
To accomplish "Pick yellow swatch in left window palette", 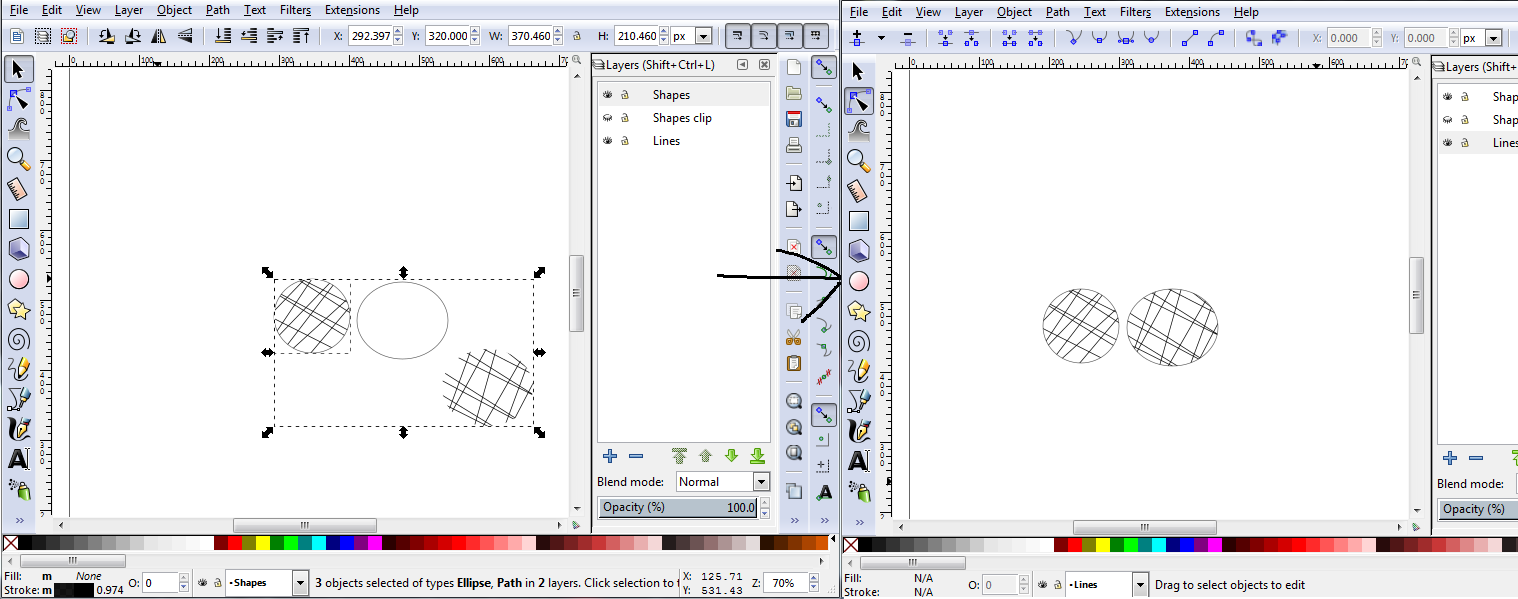I will (x=262, y=543).
